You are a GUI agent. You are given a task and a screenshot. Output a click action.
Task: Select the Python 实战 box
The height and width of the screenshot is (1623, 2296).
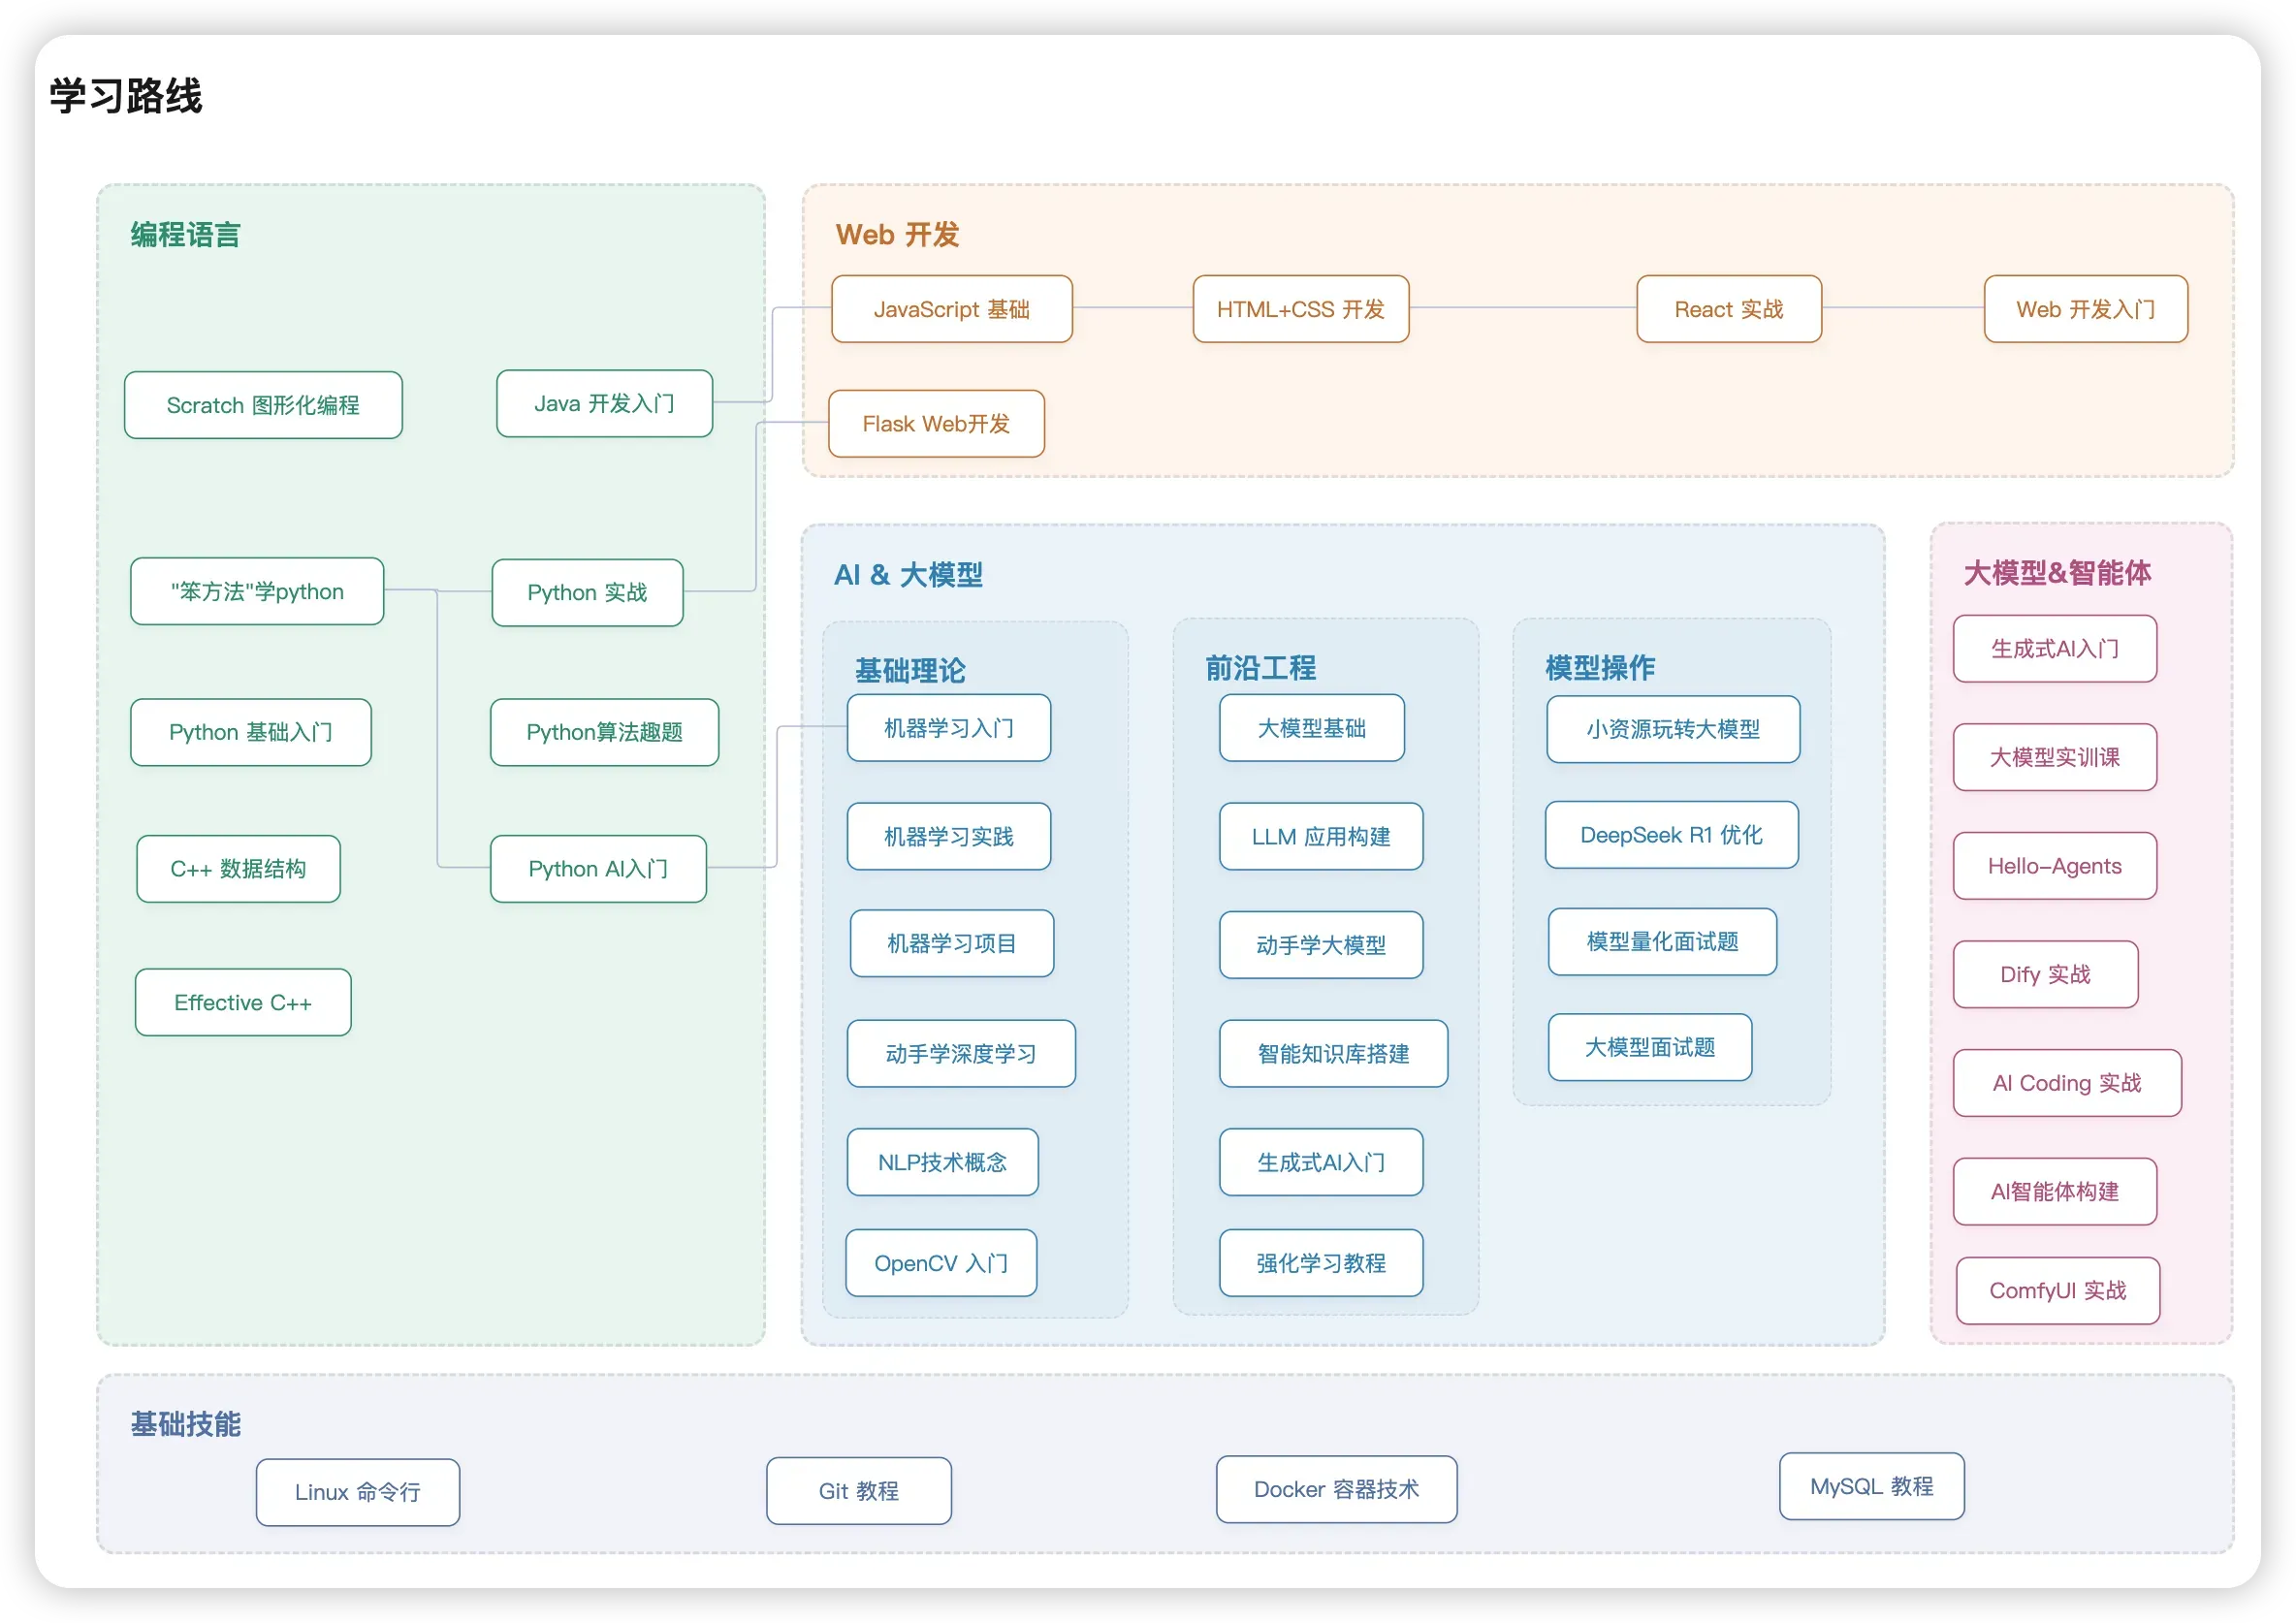[587, 592]
